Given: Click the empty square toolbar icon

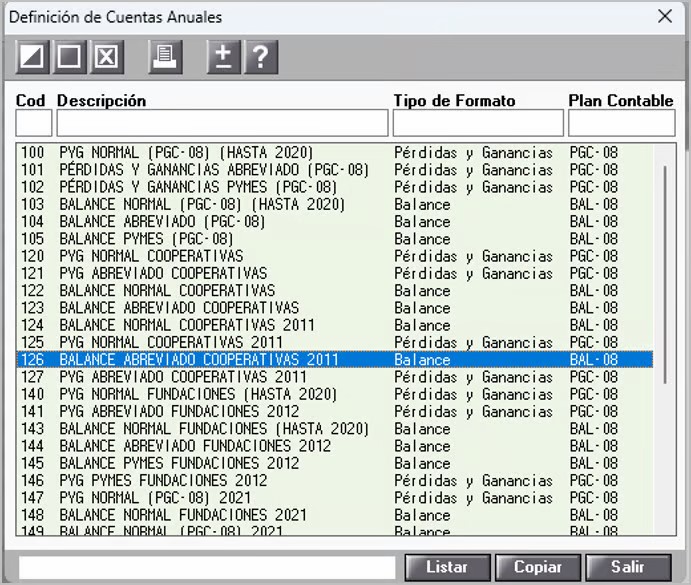Looking at the screenshot, I should 70,57.
